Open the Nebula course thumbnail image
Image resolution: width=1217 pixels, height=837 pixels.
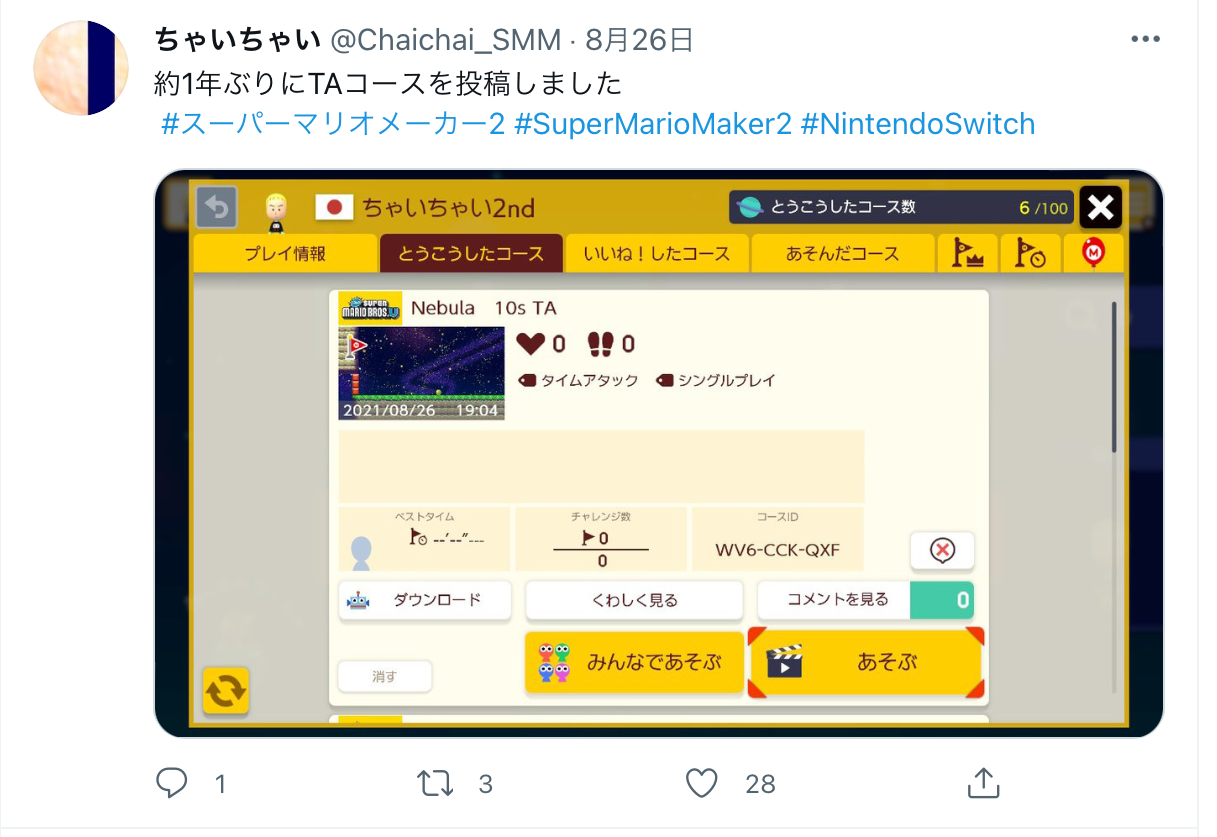pos(421,373)
